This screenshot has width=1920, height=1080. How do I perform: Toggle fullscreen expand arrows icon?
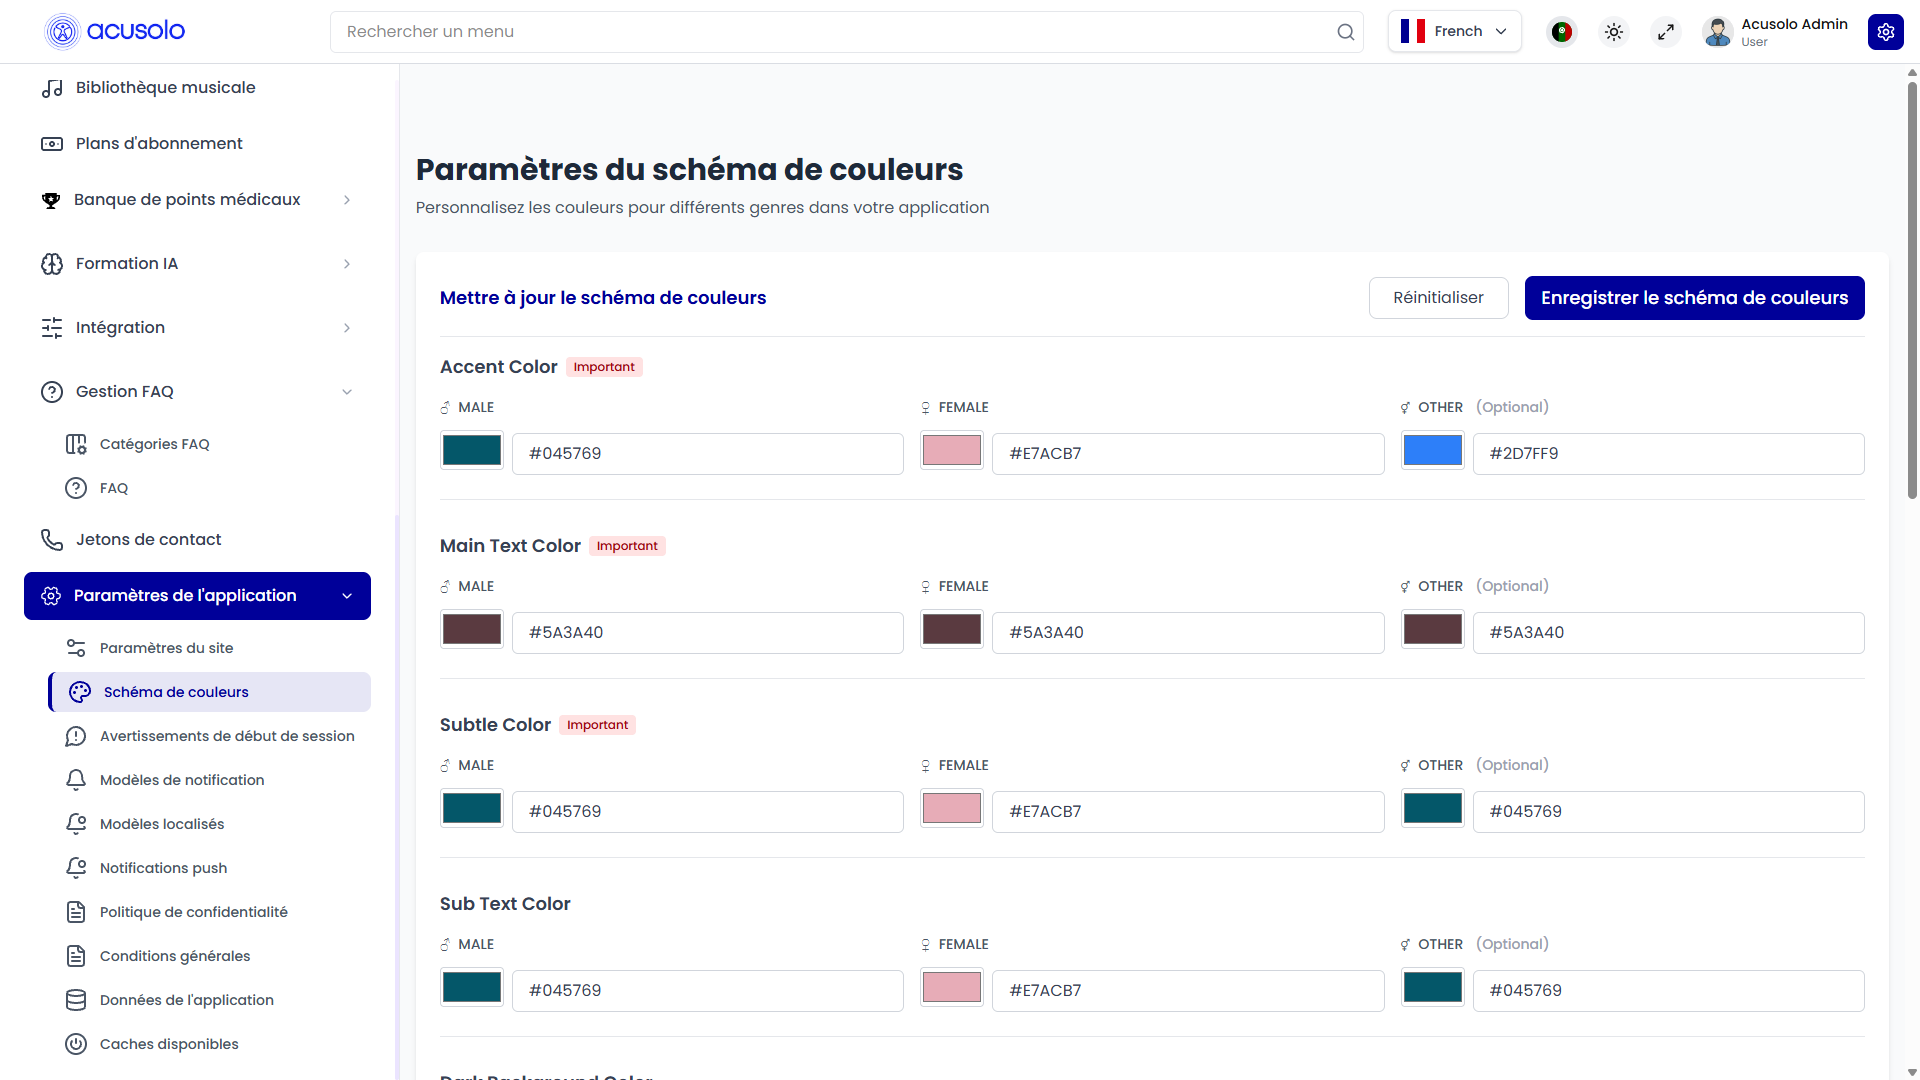pyautogui.click(x=1666, y=32)
